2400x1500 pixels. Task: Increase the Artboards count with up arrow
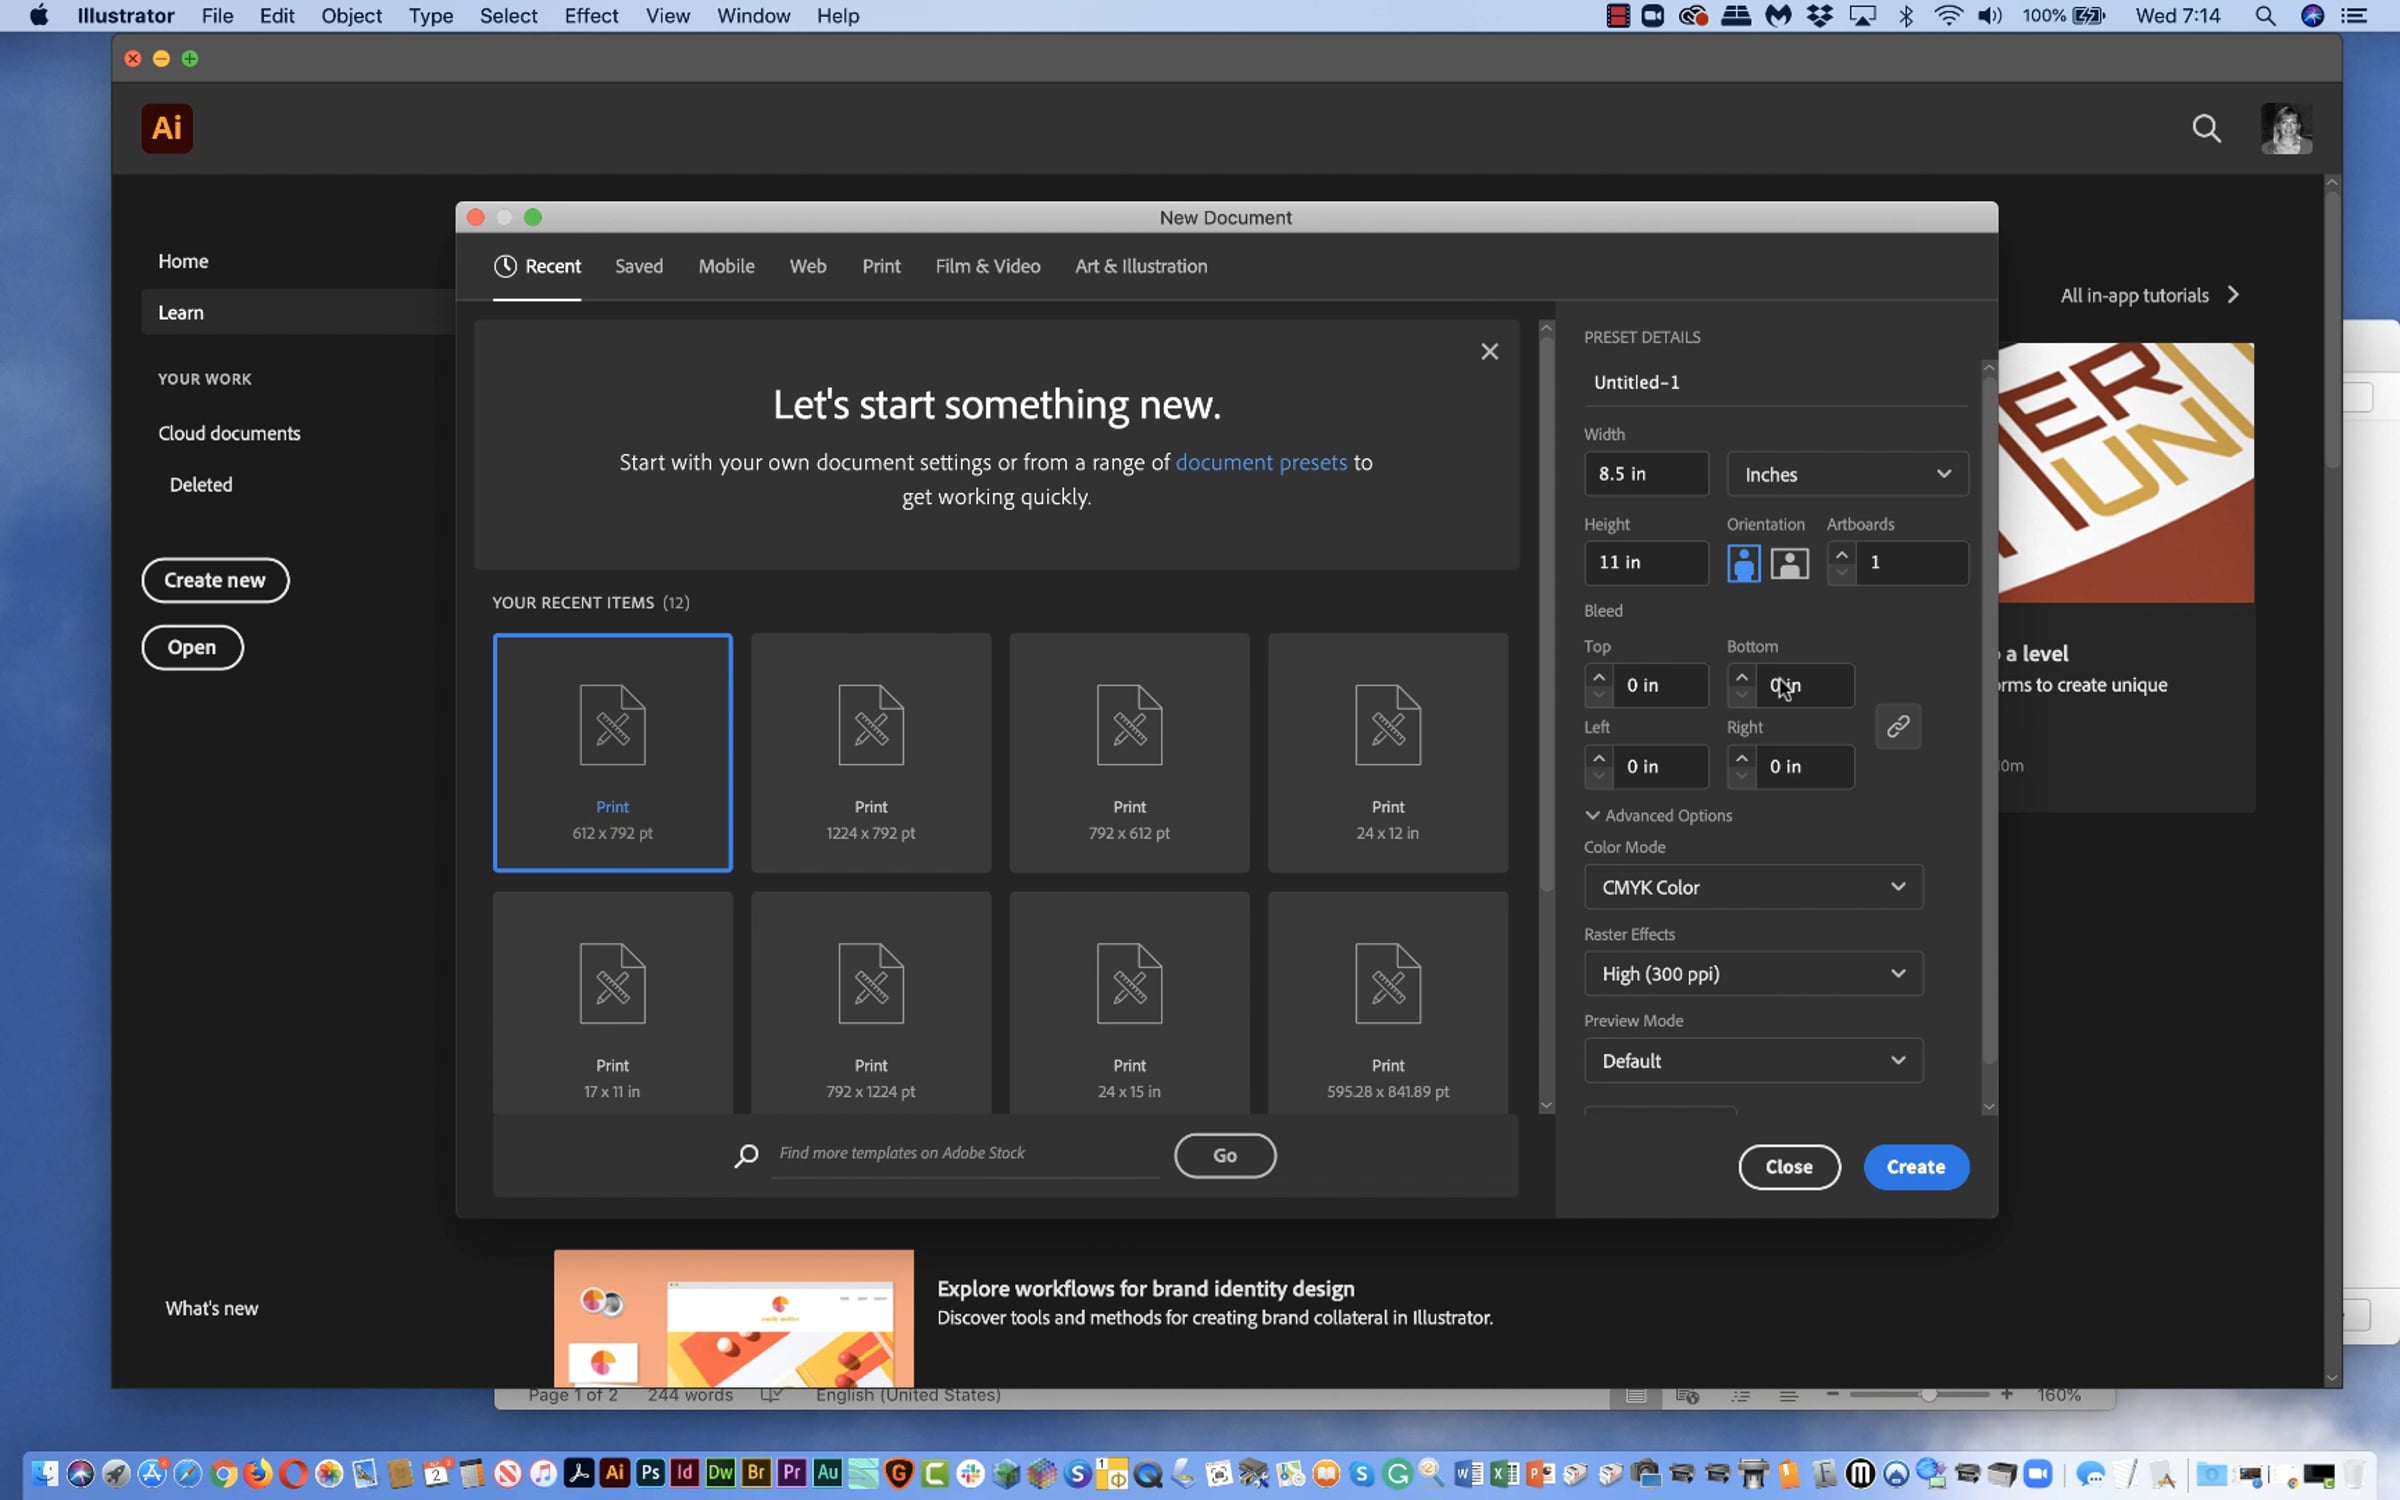(1841, 554)
